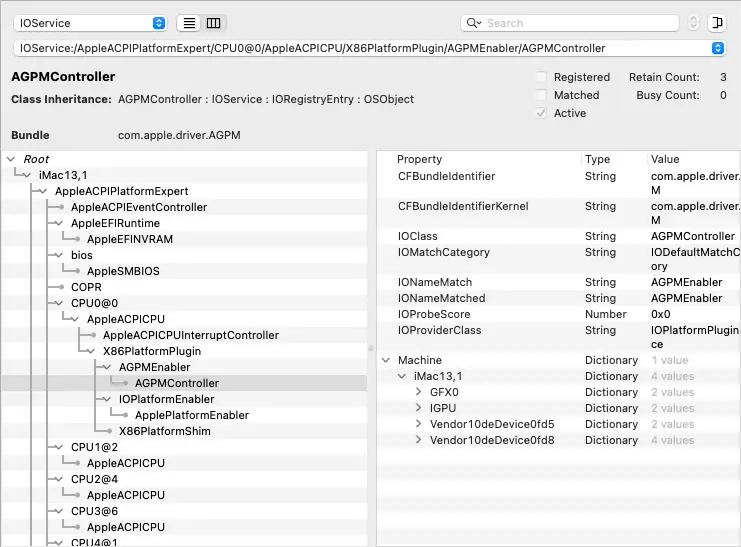Select AppleACPICPUInterruptController entry

point(191,335)
